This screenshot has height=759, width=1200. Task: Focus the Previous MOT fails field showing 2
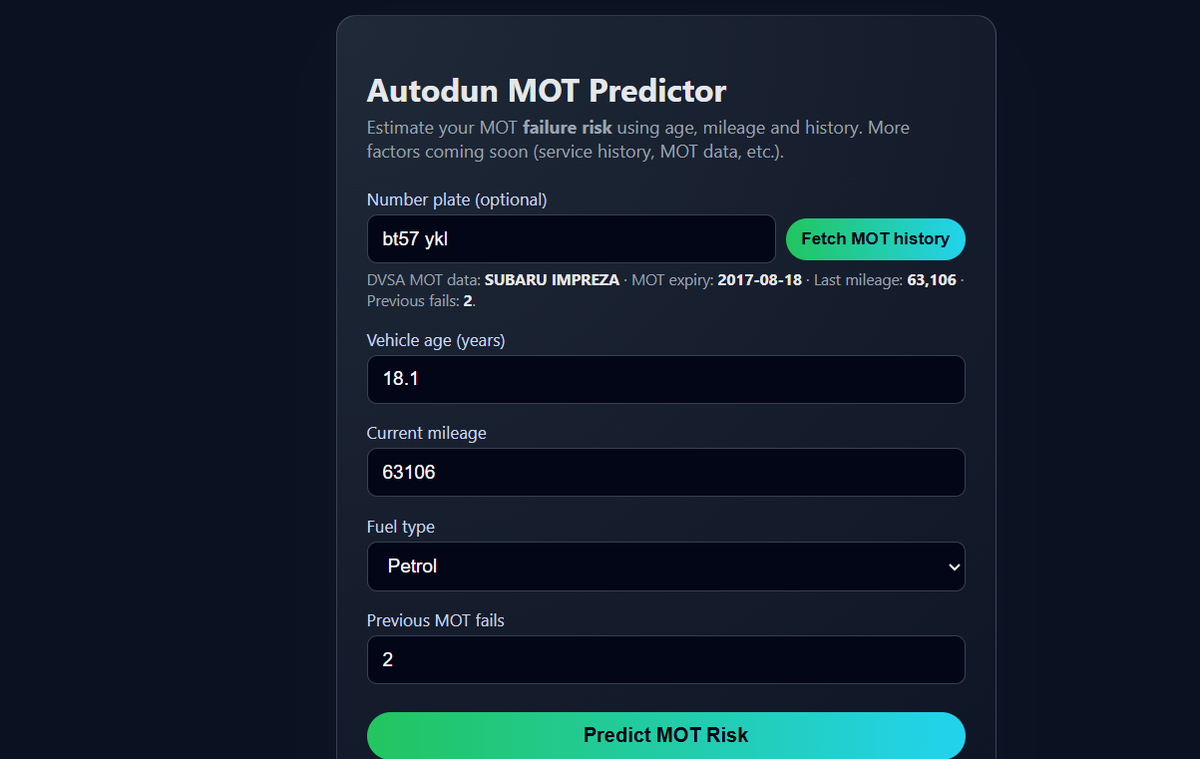click(666, 659)
